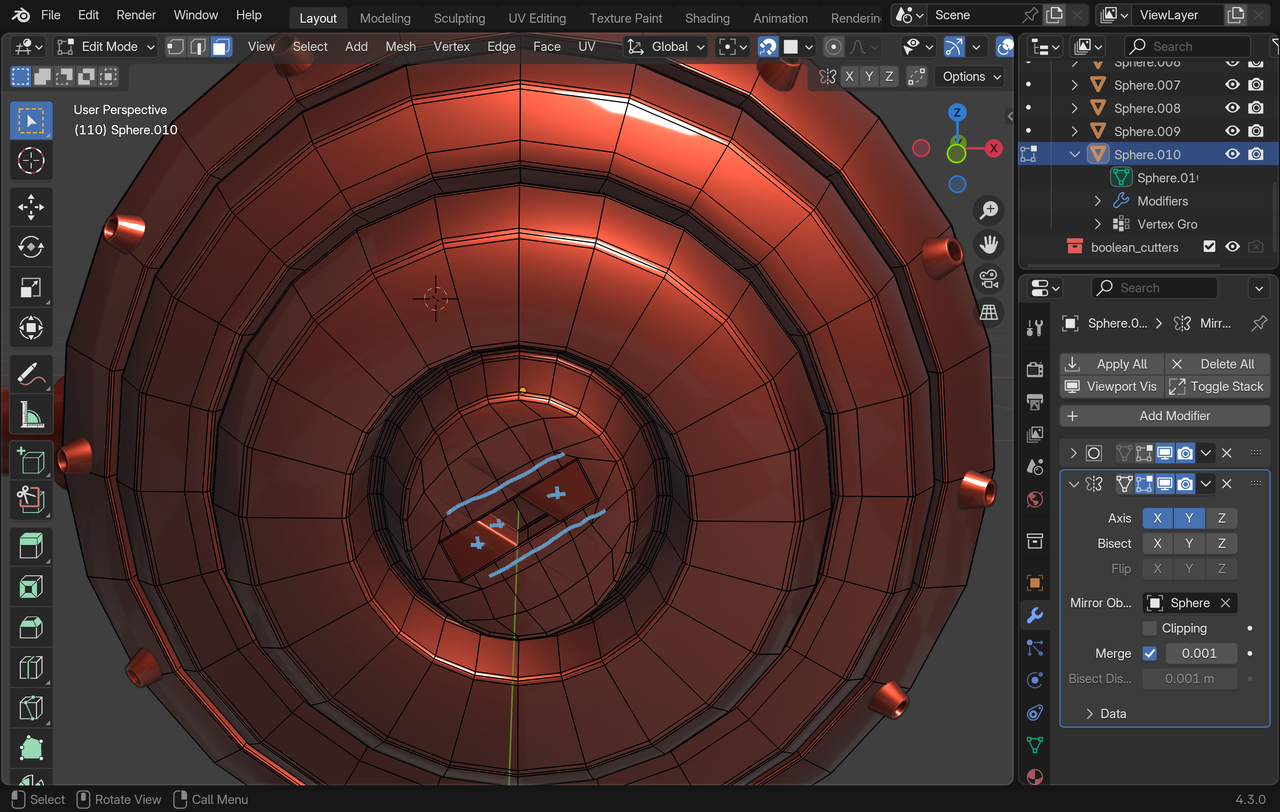Select the Select Box tool
This screenshot has width=1280, height=812.
point(31,120)
